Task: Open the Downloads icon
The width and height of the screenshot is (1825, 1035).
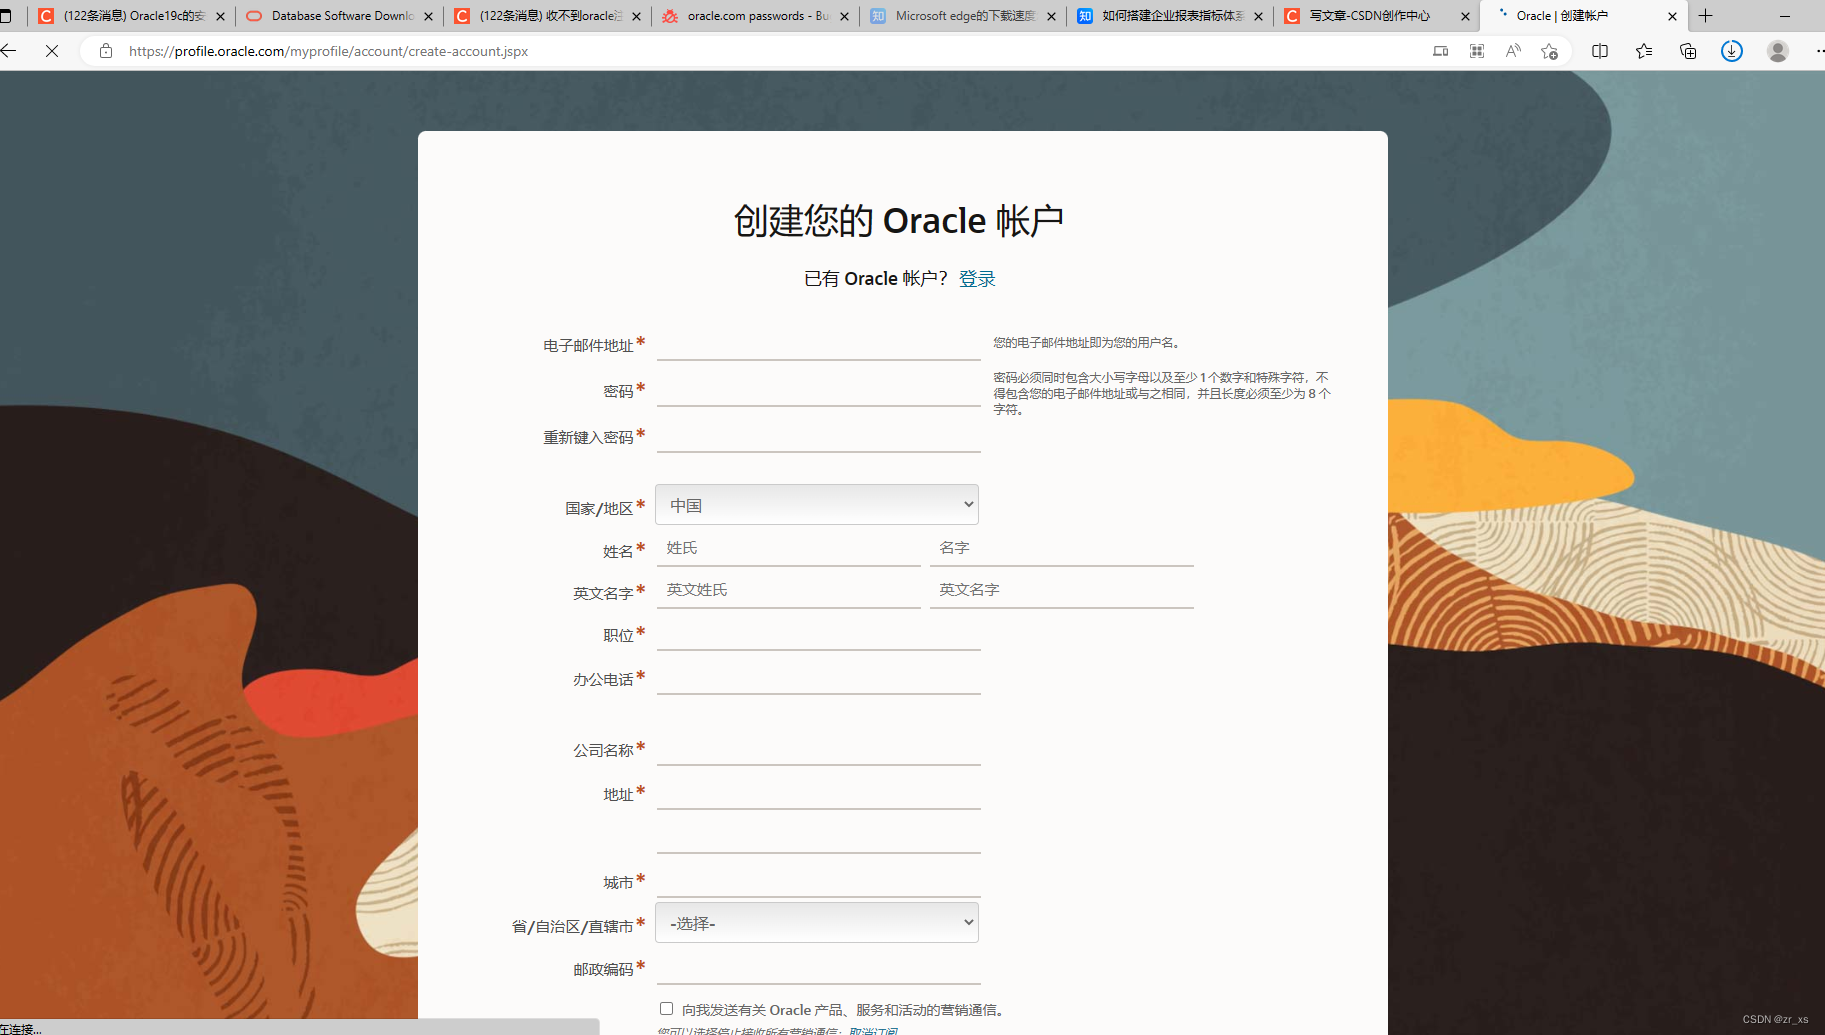Action: tap(1732, 51)
